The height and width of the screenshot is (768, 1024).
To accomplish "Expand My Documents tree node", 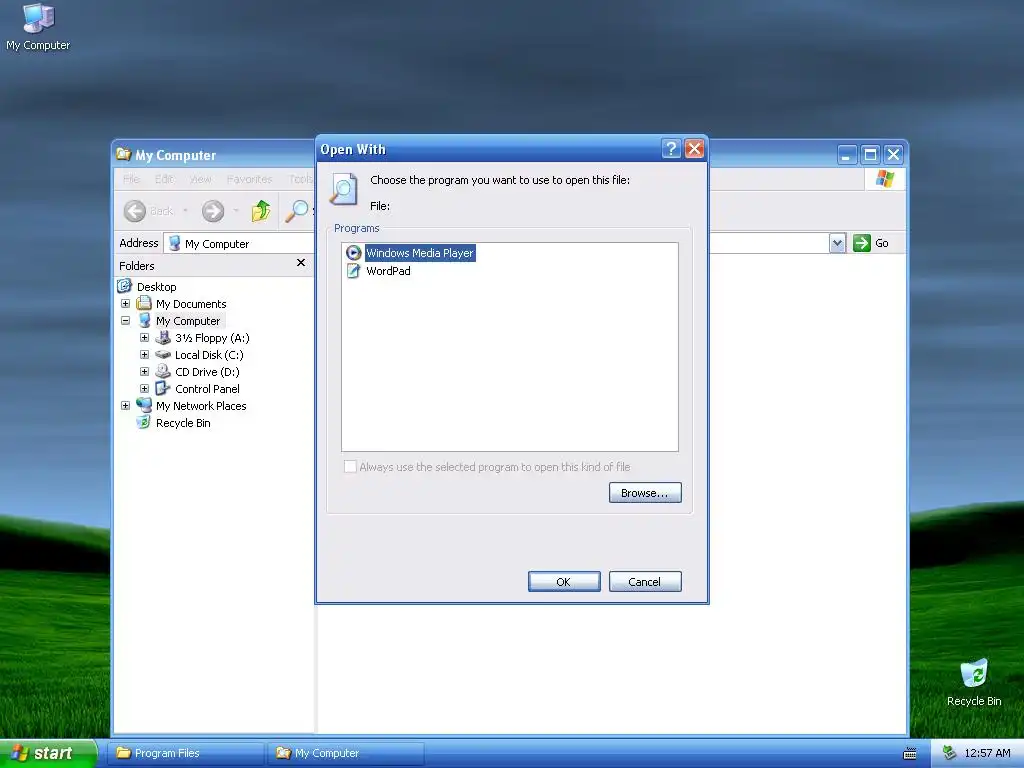I will coord(125,304).
